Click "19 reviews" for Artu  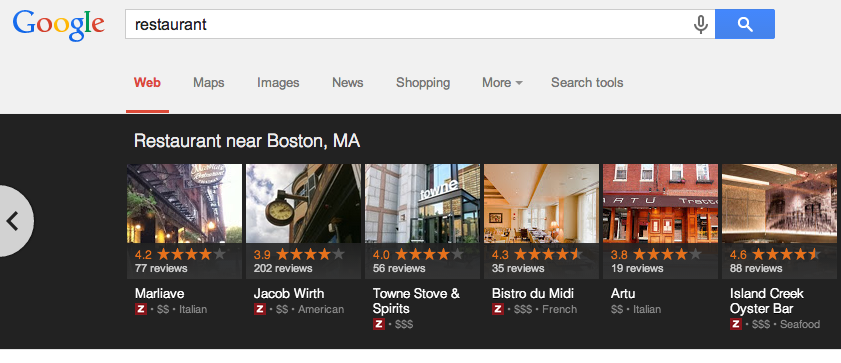click(x=637, y=268)
